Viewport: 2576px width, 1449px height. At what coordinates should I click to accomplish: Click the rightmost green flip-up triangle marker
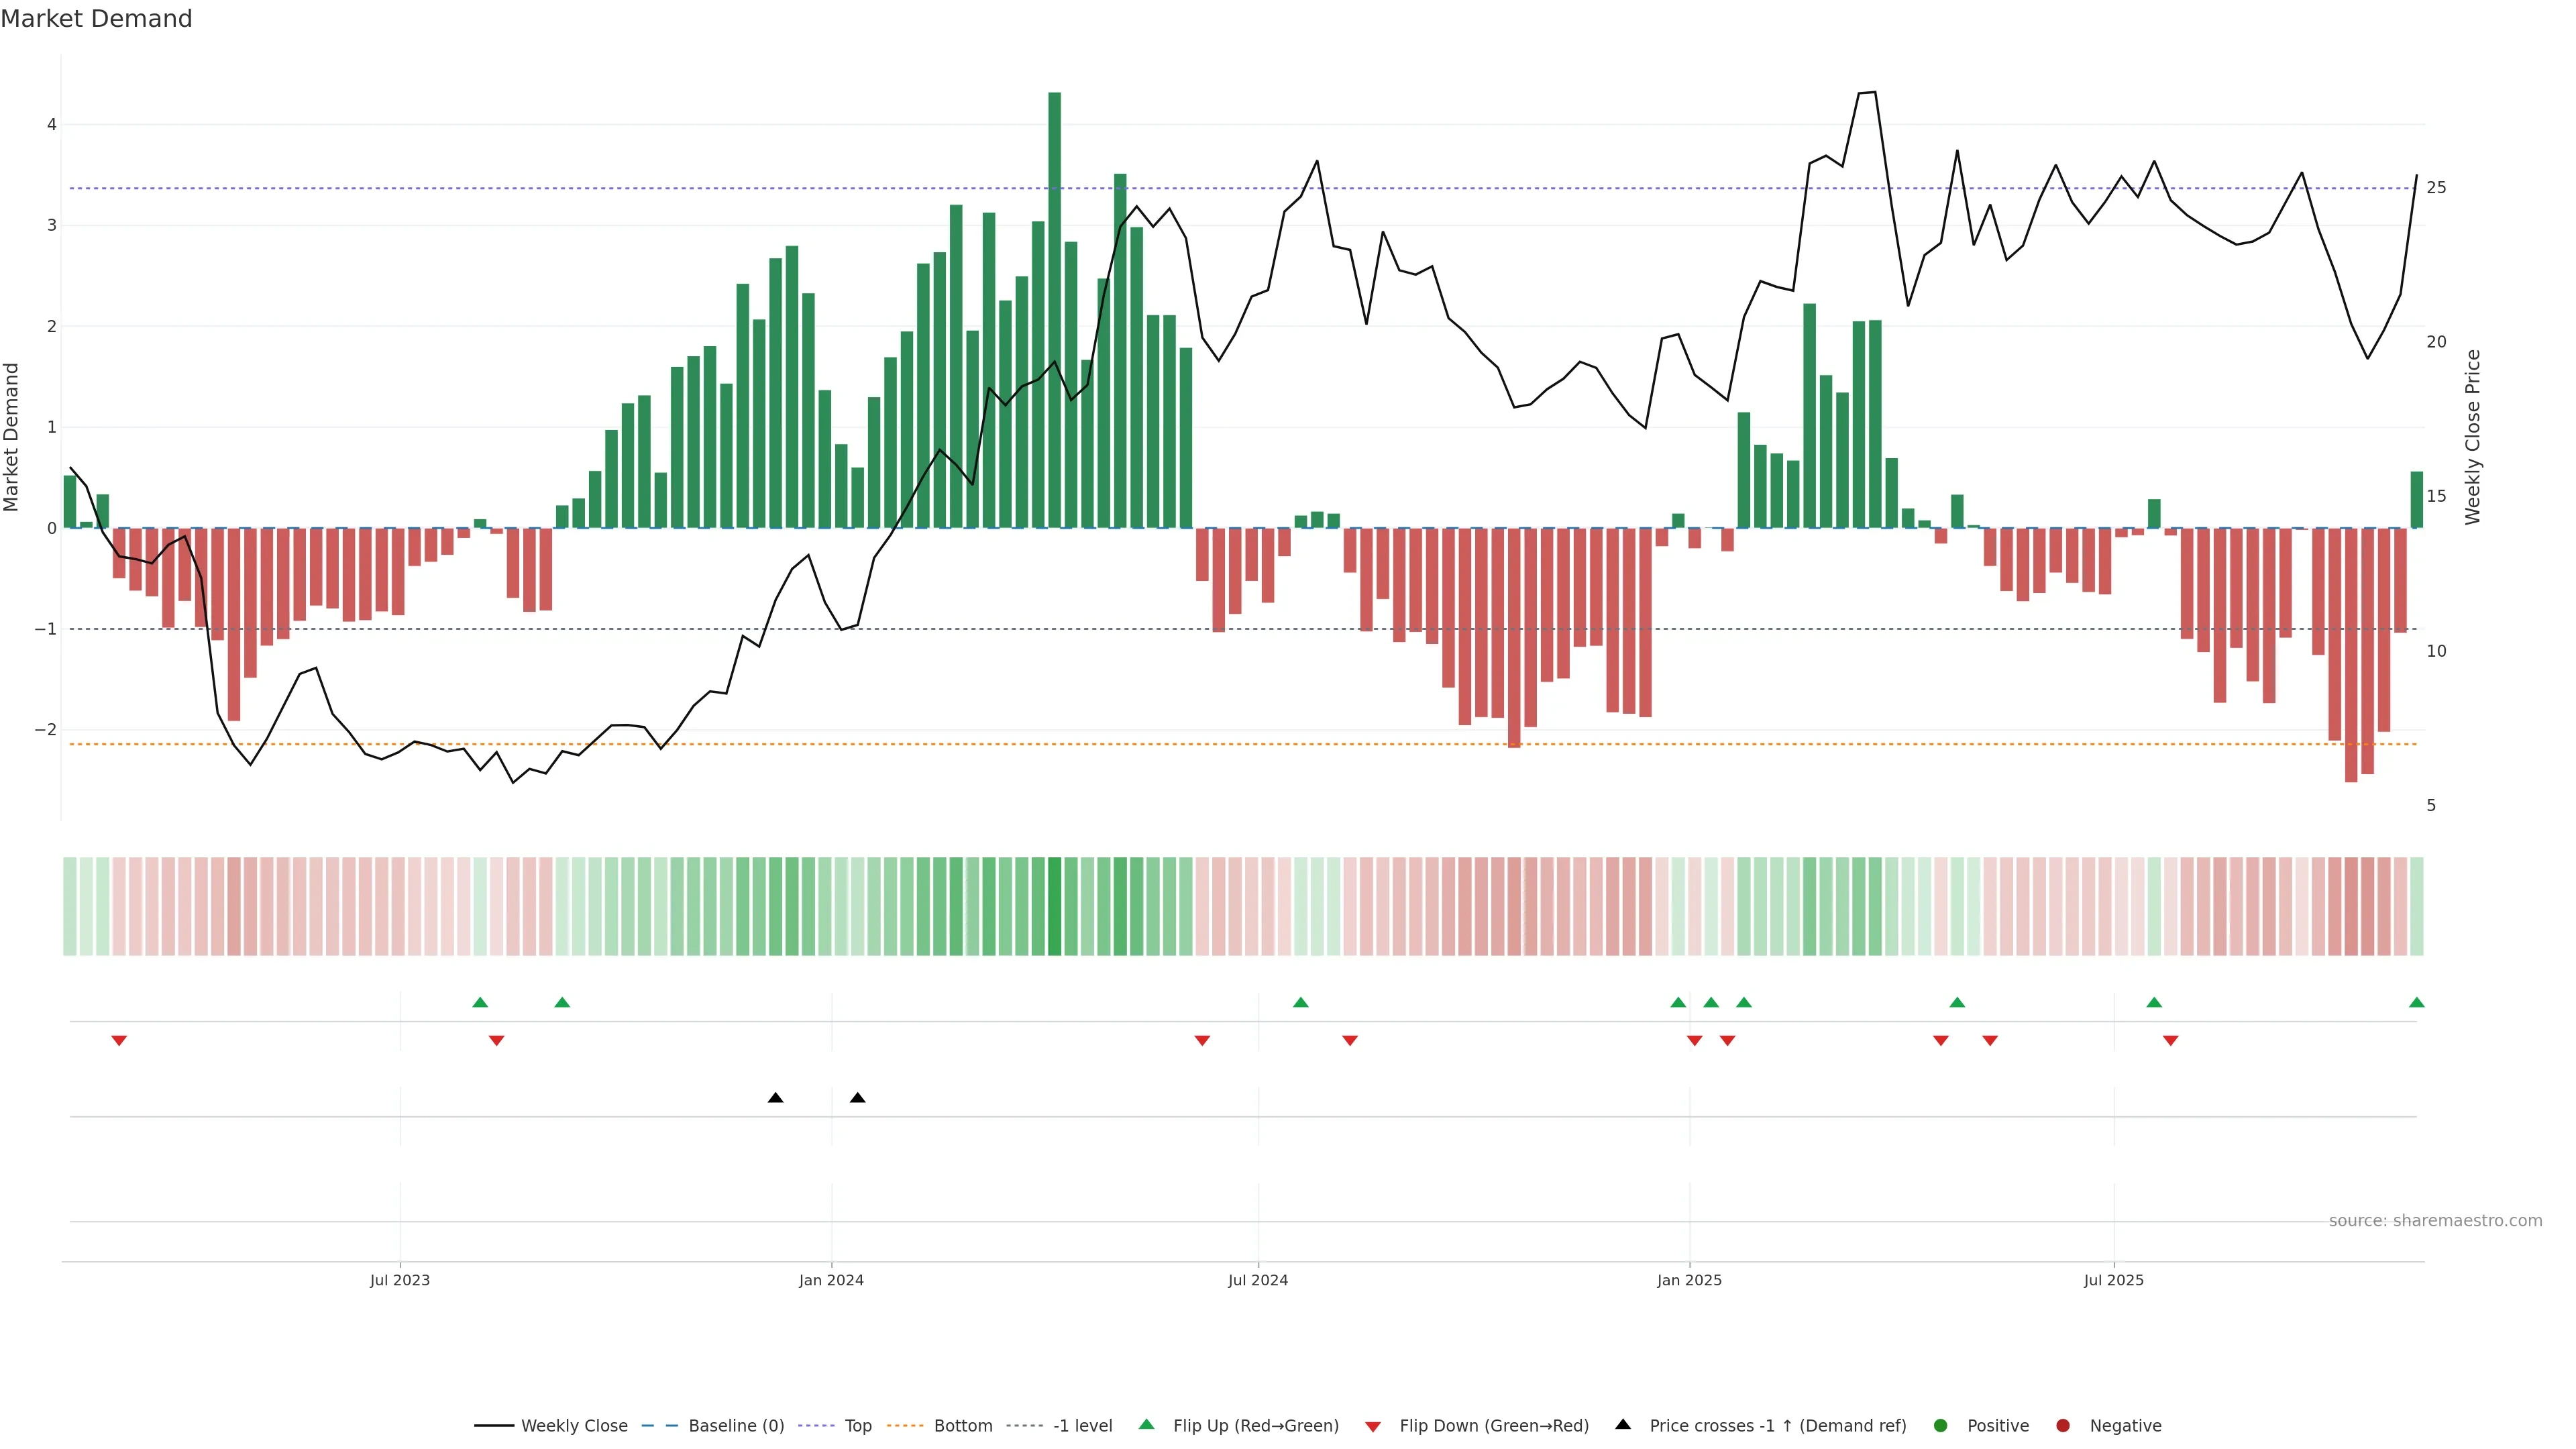[x=2417, y=1002]
